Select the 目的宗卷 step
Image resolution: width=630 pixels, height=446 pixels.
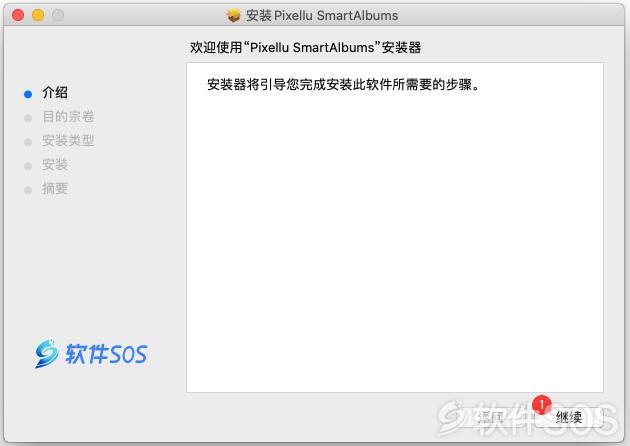click(68, 117)
